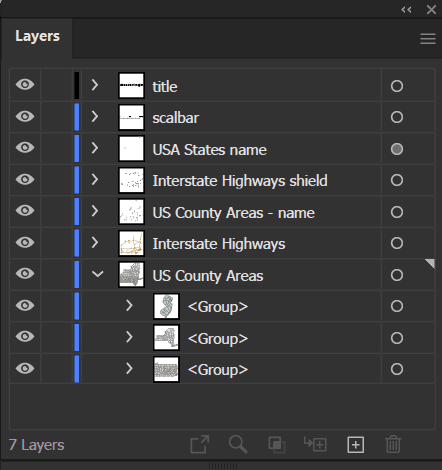Screen dimensions: 442x470
Task: Click the Create New Sublayer icon
Action: (x=315, y=444)
